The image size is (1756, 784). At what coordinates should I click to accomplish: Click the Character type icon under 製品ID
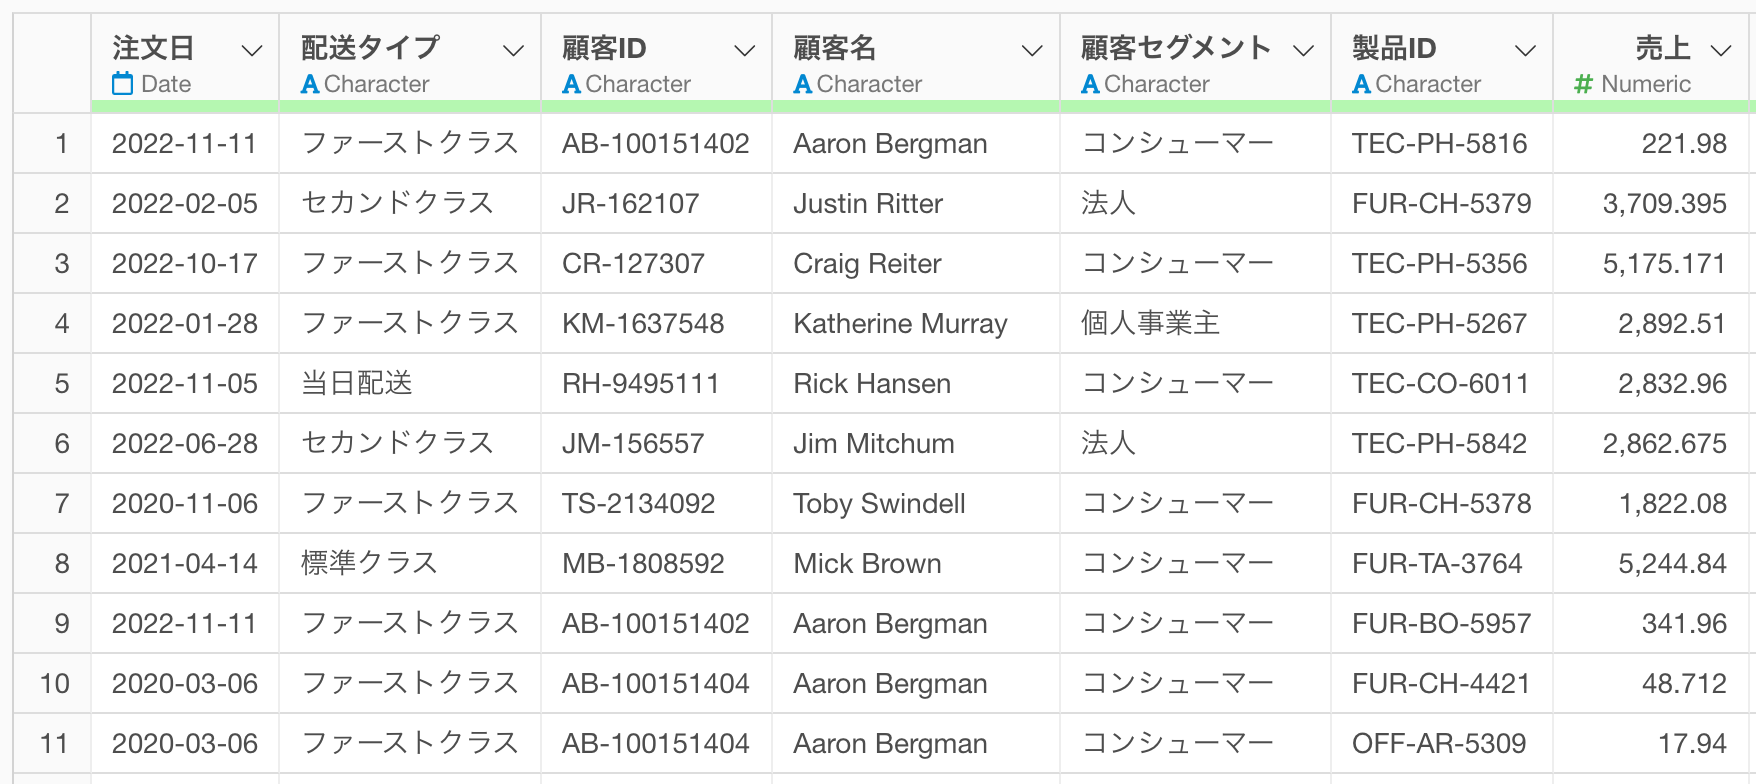[x=1361, y=84]
